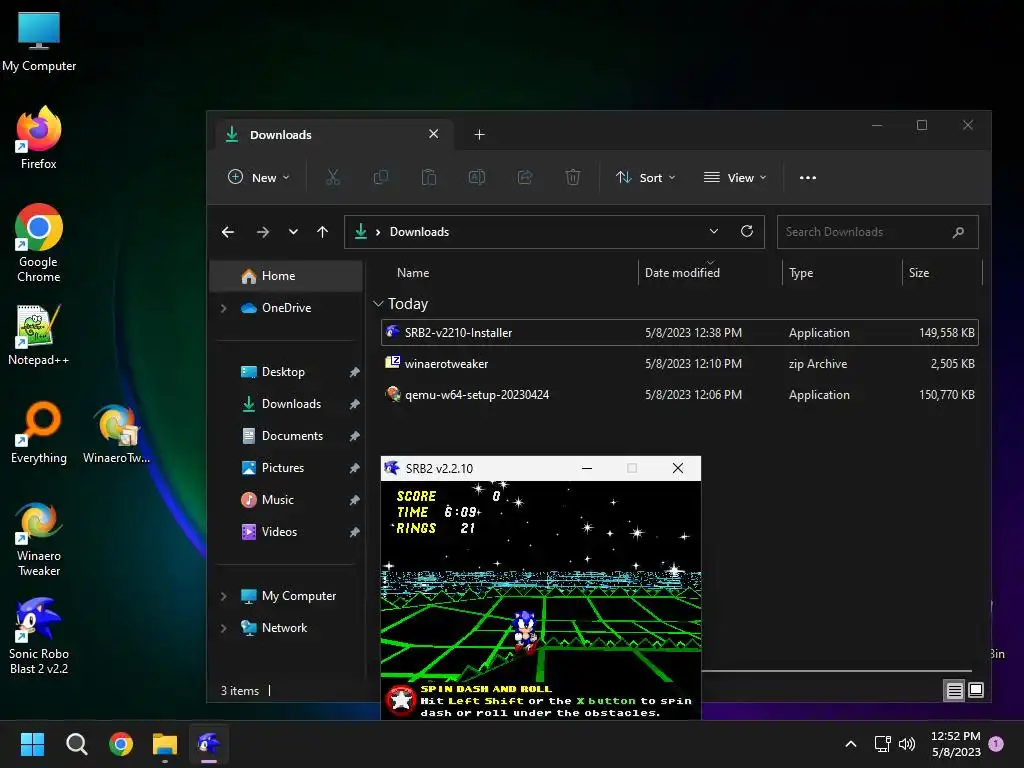Open Google Chrome desktop shortcut
This screenshot has width=1024, height=768.
pos(39,243)
